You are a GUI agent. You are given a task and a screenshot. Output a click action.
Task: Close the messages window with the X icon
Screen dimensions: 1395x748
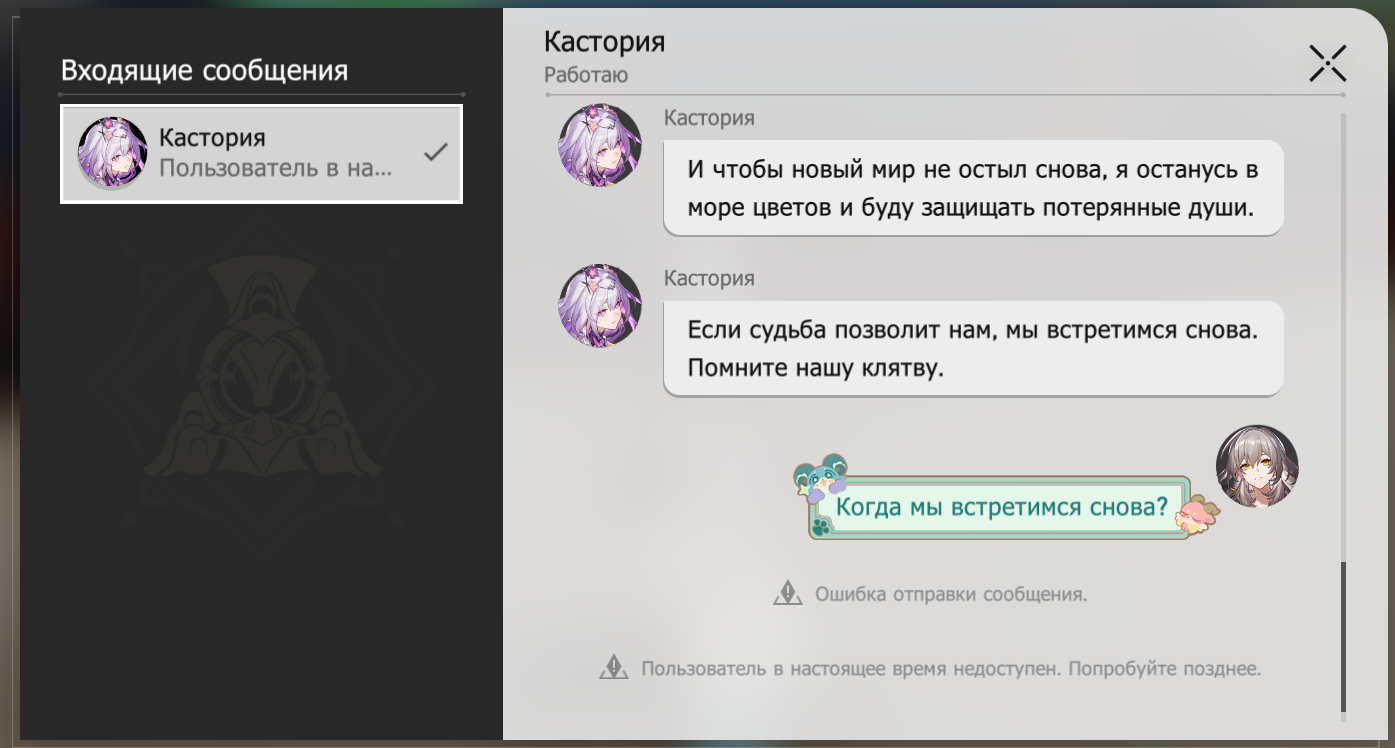[x=1327, y=63]
